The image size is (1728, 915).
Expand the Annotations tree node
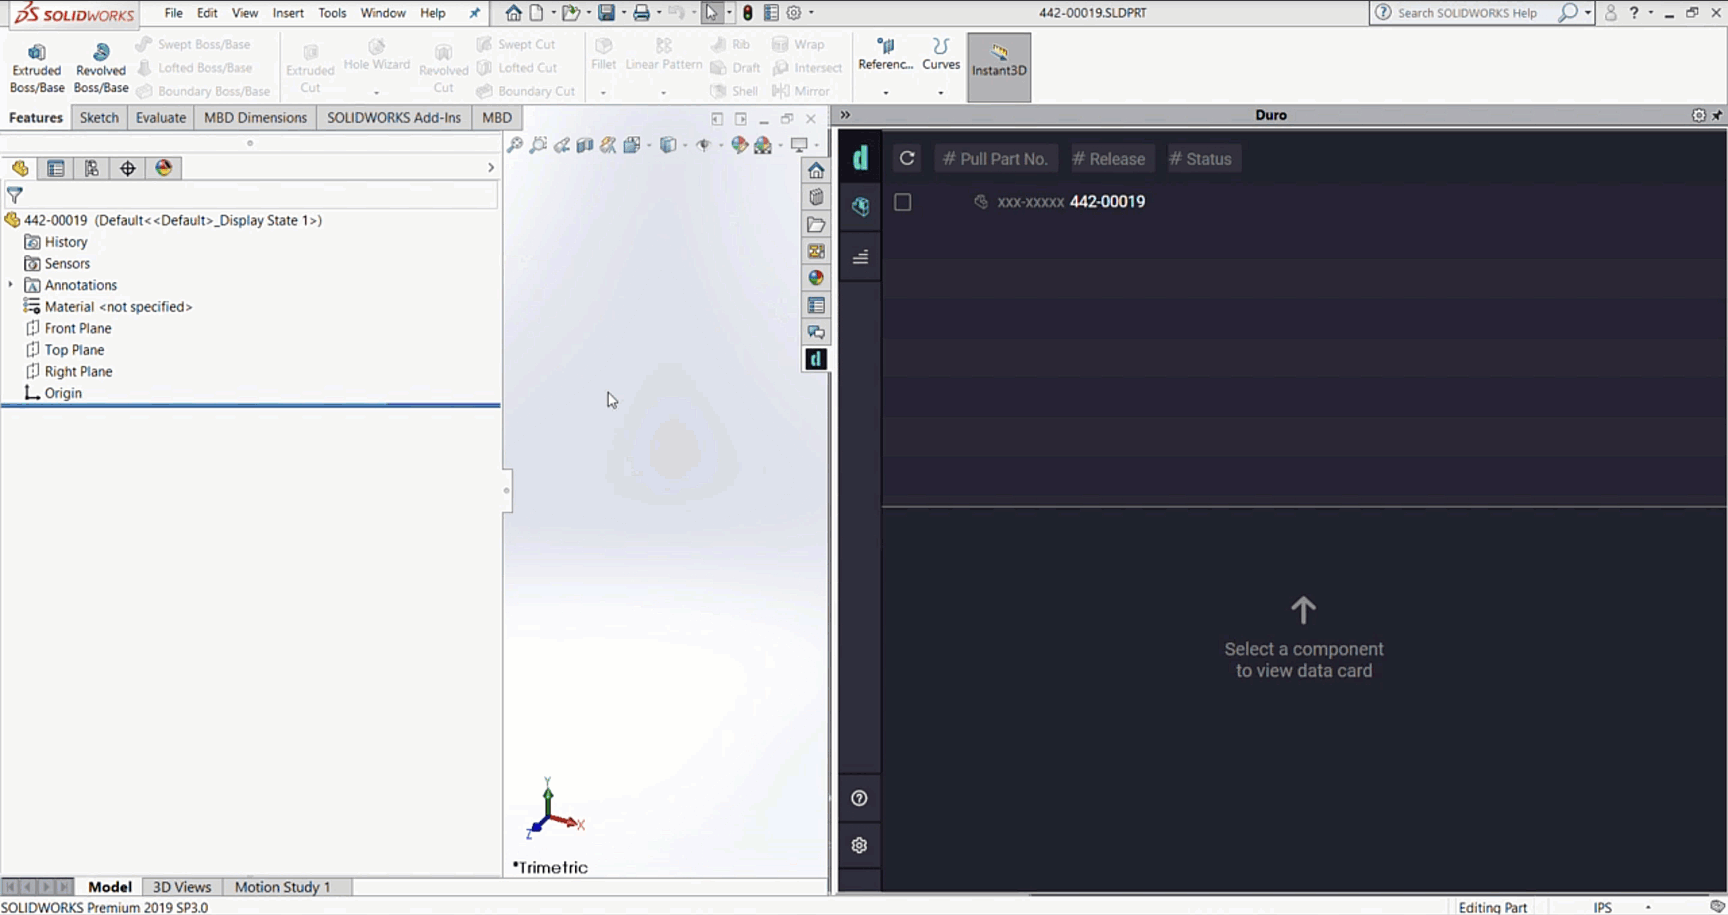(x=11, y=285)
